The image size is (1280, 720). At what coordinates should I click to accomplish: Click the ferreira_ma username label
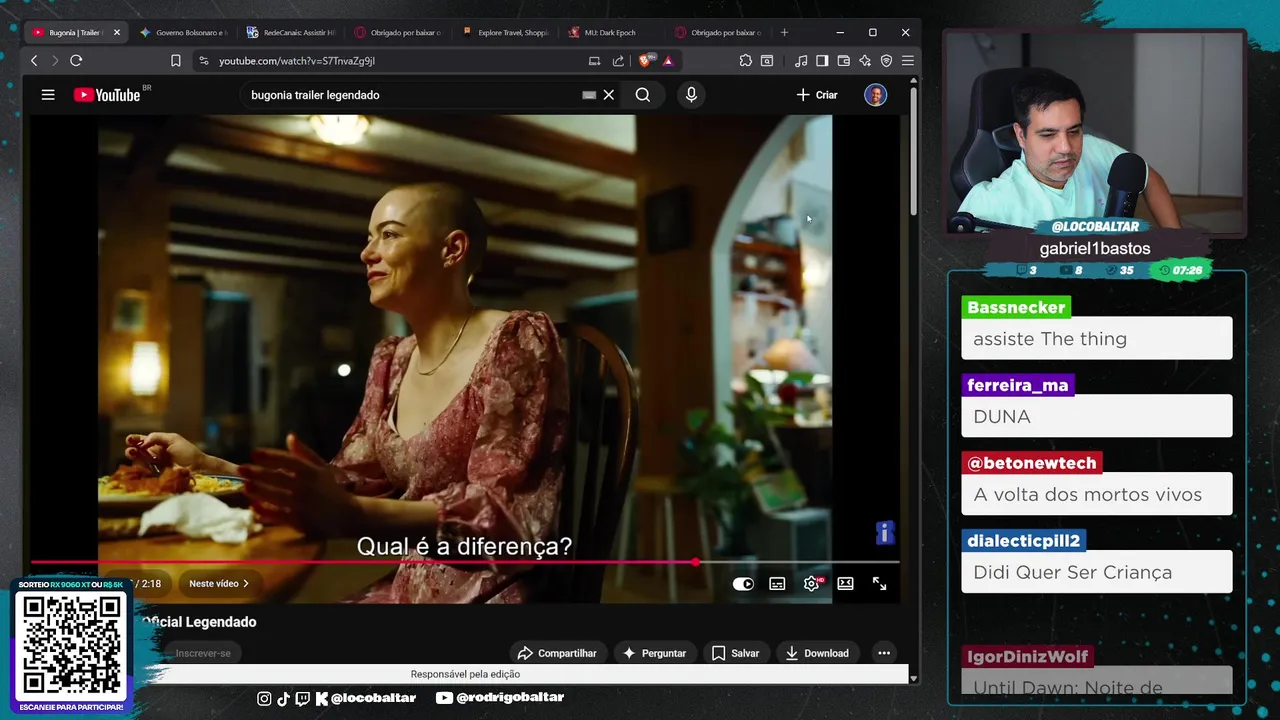pyautogui.click(x=1018, y=385)
